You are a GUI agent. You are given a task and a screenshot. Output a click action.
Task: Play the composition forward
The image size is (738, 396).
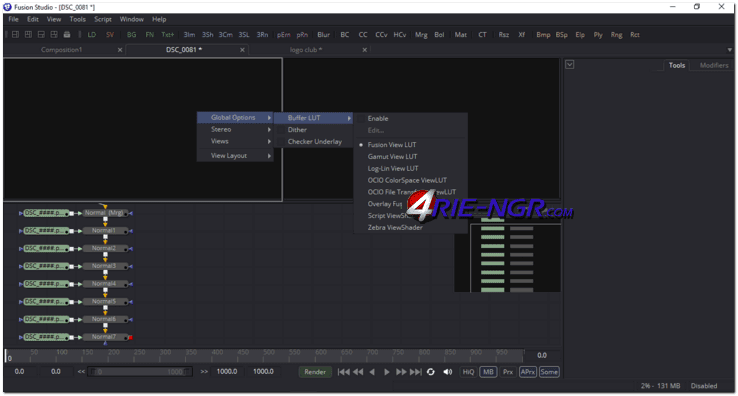(386, 372)
